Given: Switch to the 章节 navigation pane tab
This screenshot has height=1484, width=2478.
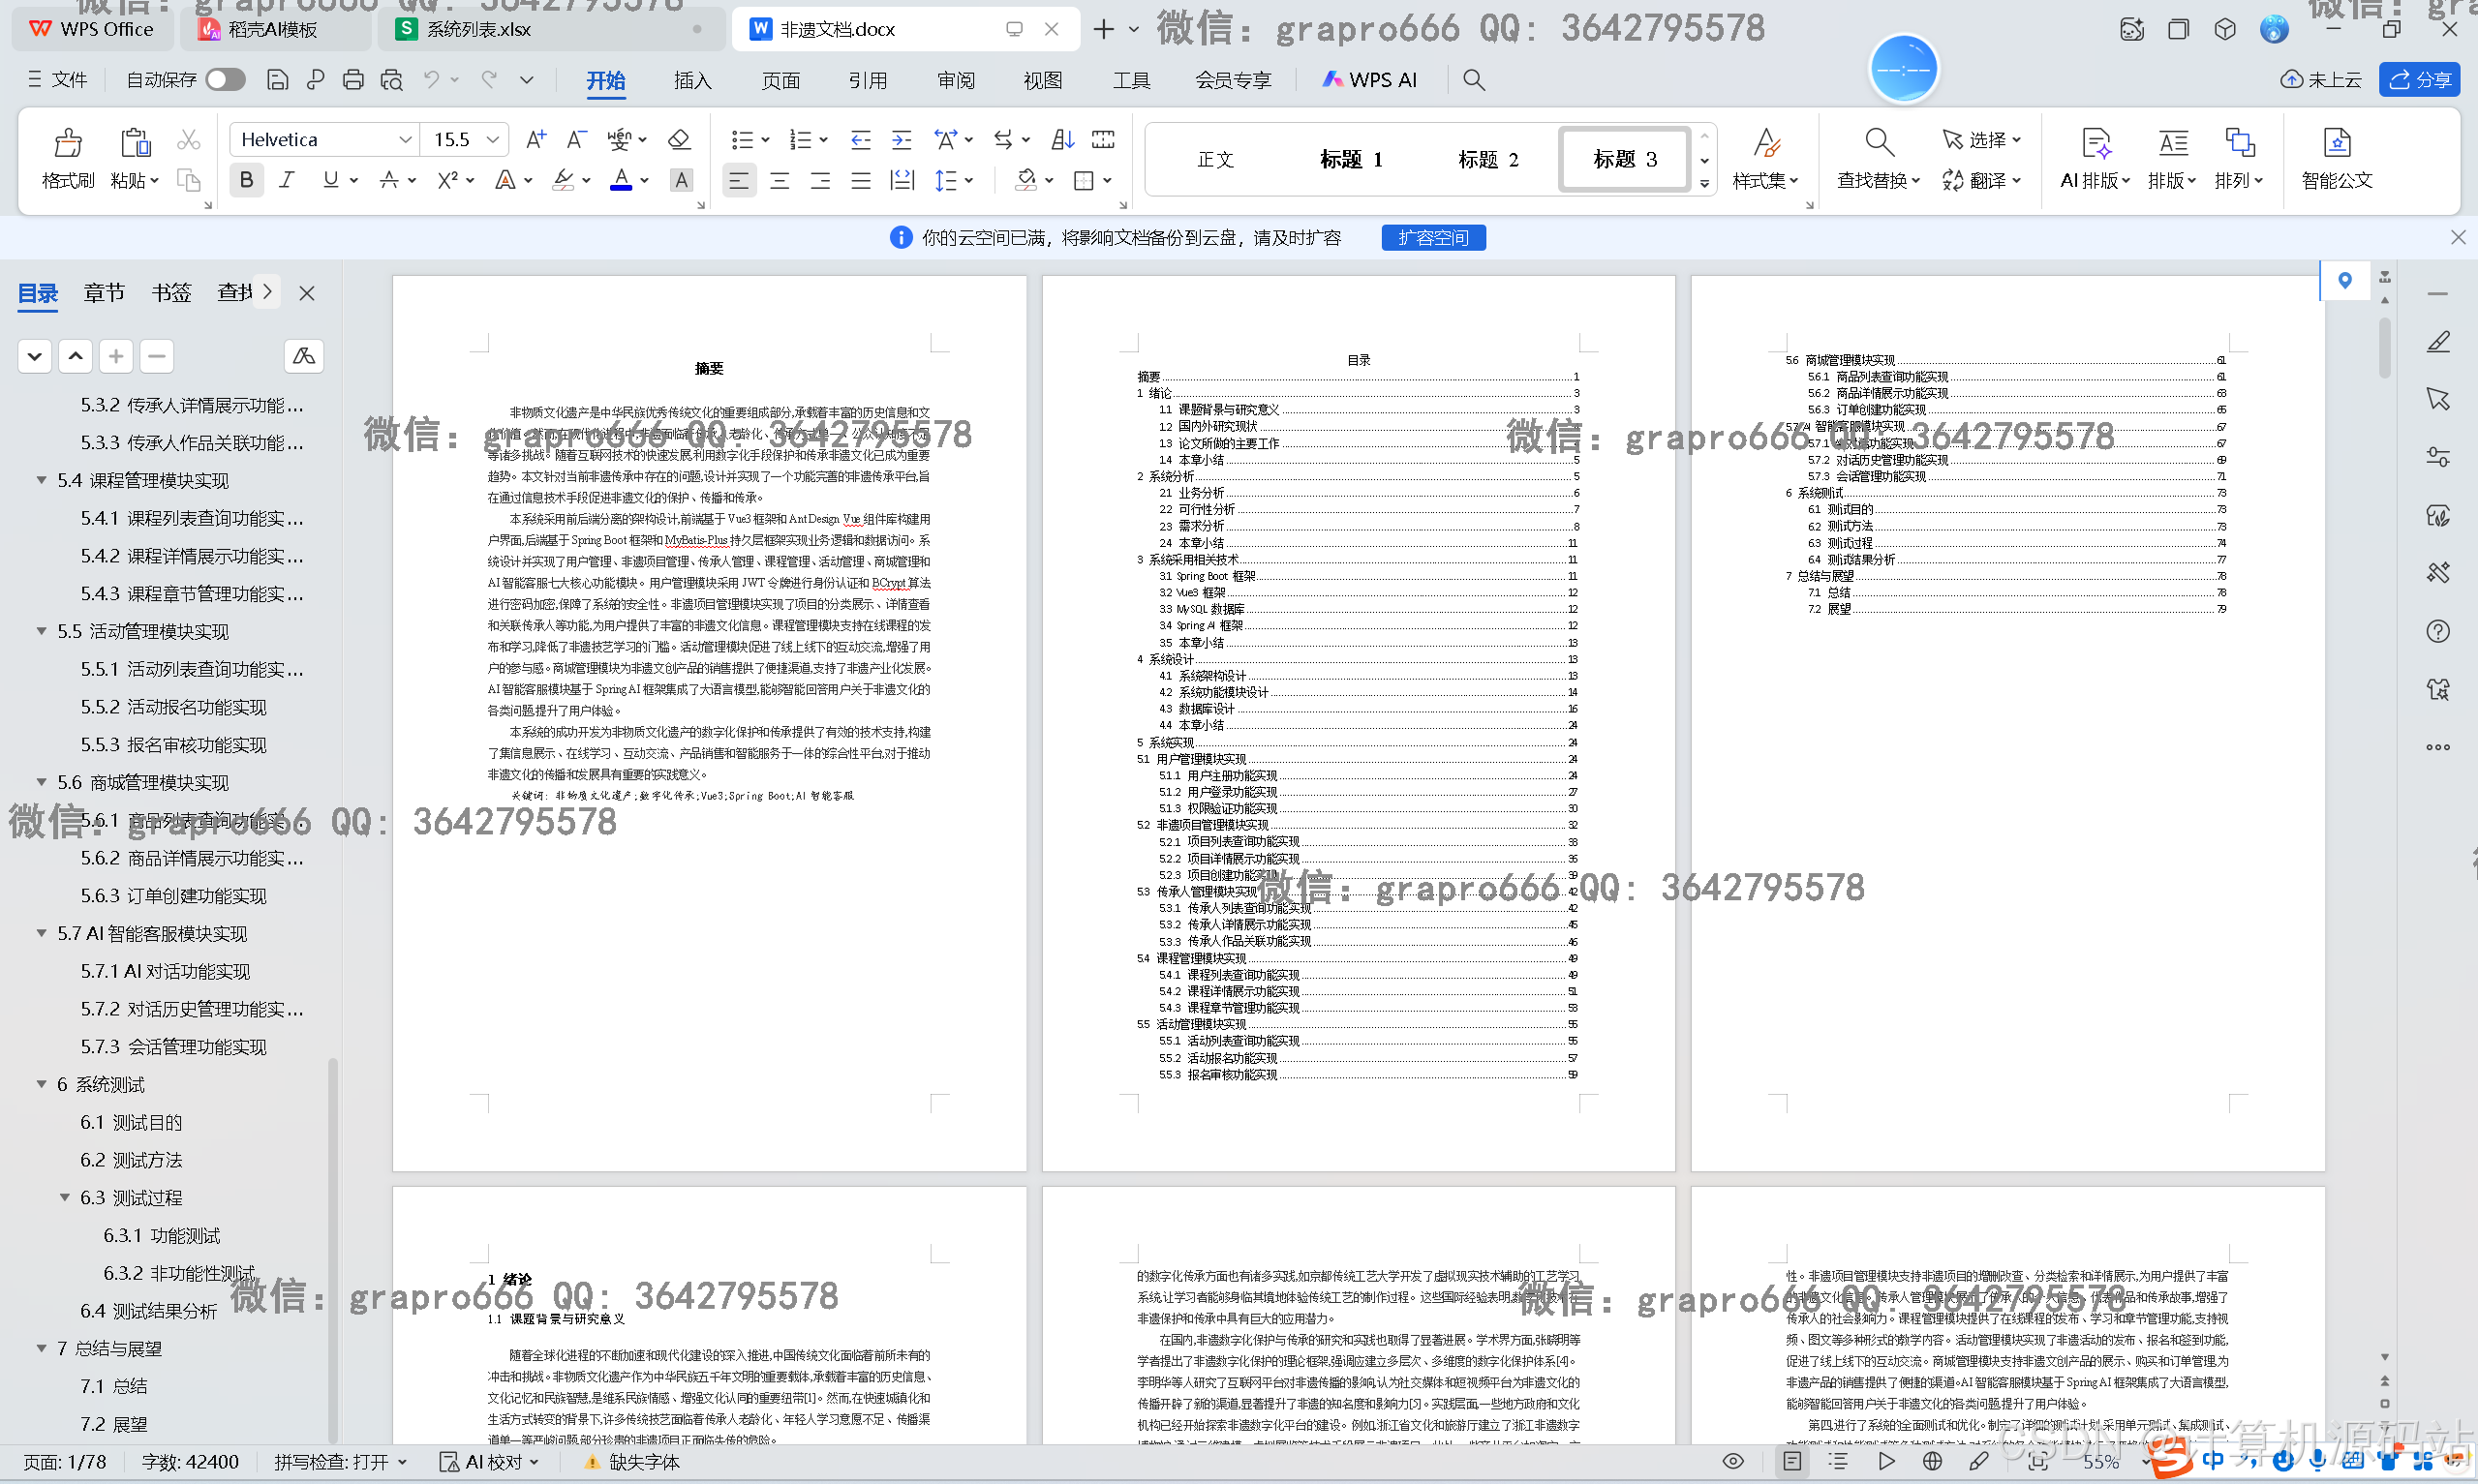Looking at the screenshot, I should (x=104, y=293).
